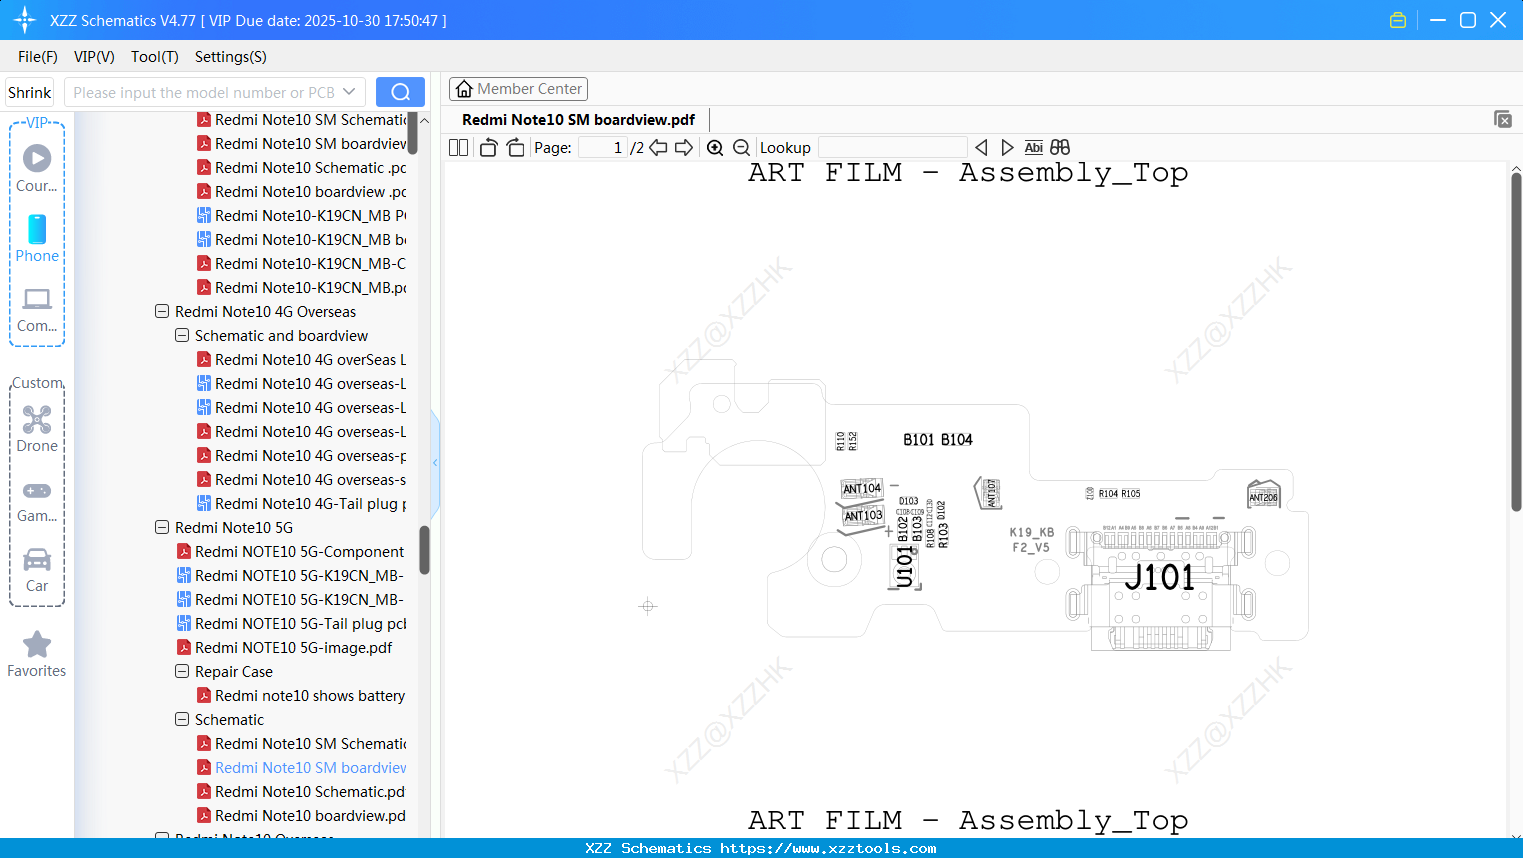The width and height of the screenshot is (1523, 858).
Task: Open the Tool(T) menu
Action: [x=155, y=57]
